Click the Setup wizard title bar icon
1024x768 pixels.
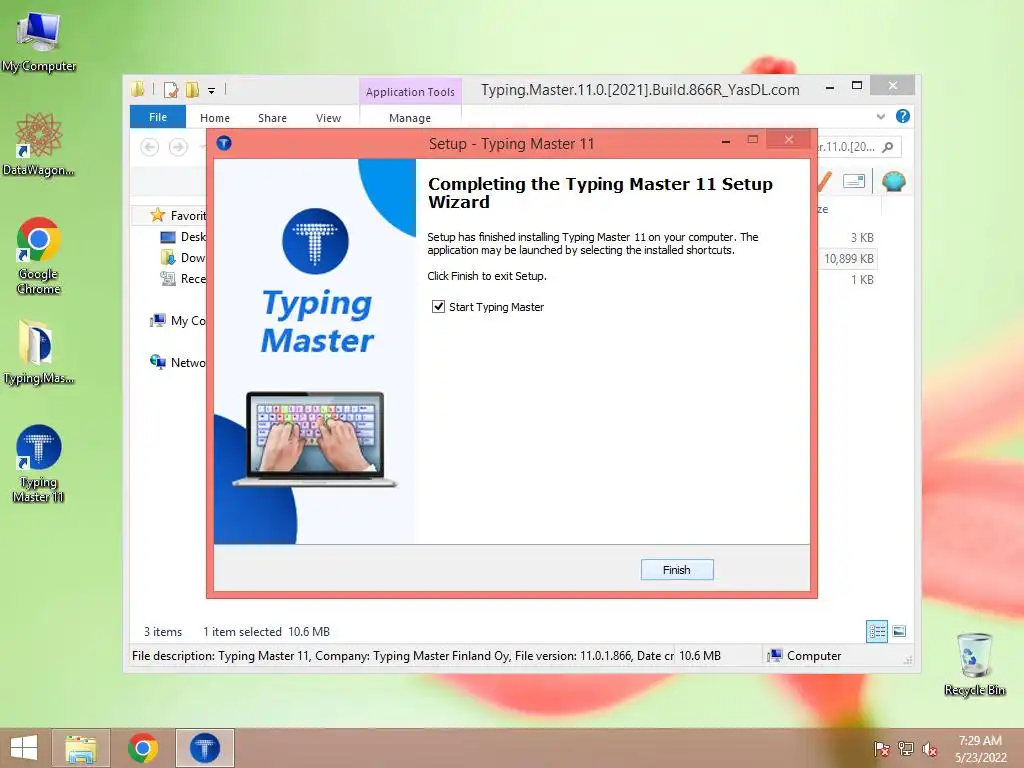(224, 143)
